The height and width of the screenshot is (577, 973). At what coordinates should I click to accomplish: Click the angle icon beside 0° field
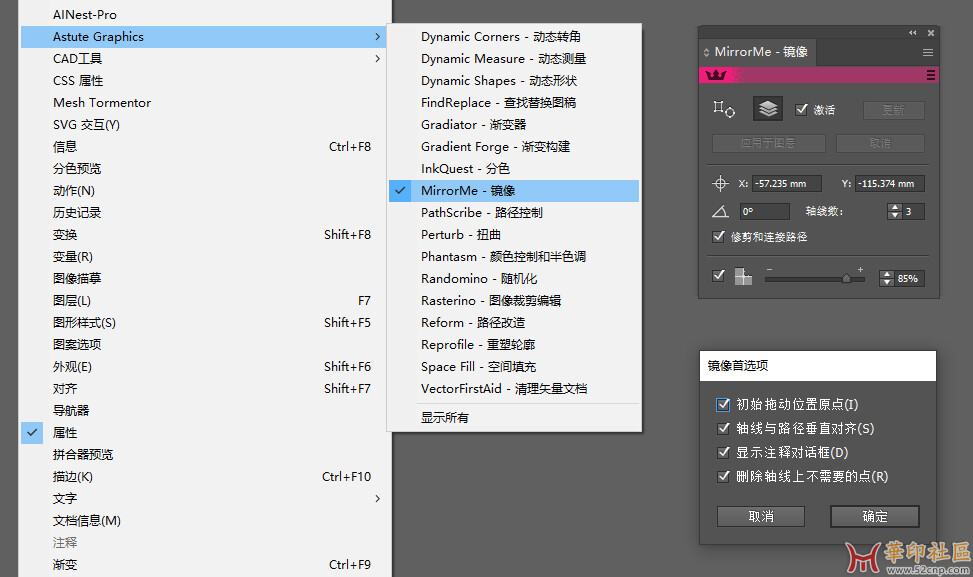pos(720,212)
